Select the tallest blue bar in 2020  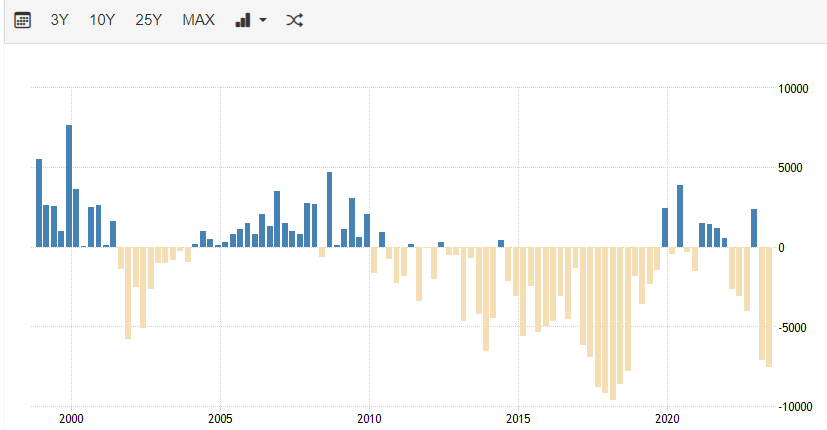680,216
